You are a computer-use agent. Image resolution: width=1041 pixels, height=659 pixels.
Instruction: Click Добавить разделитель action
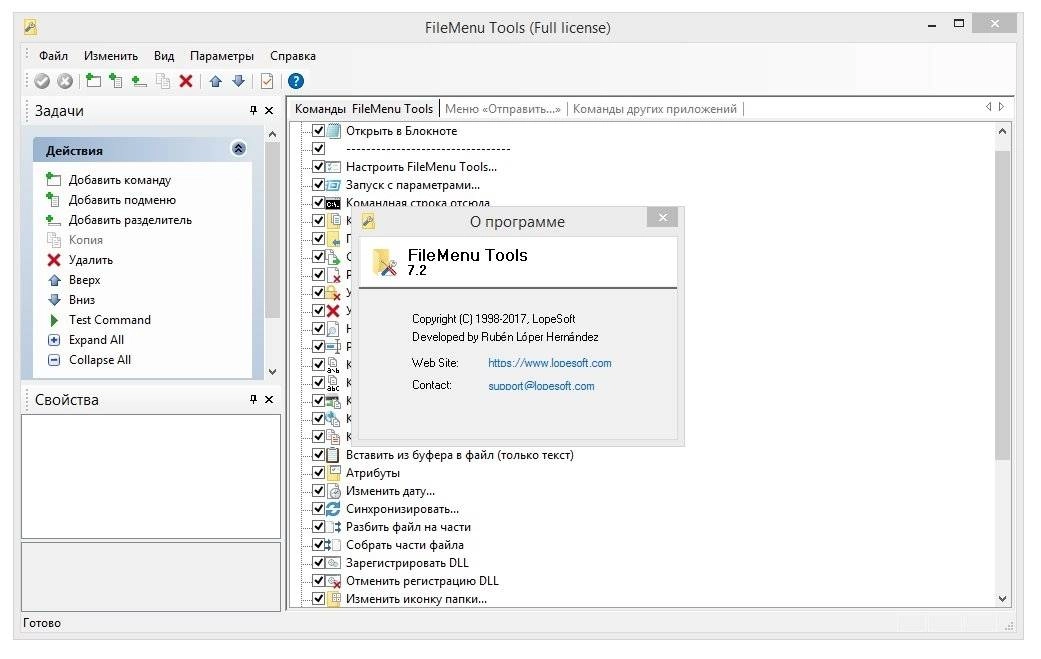coord(130,220)
